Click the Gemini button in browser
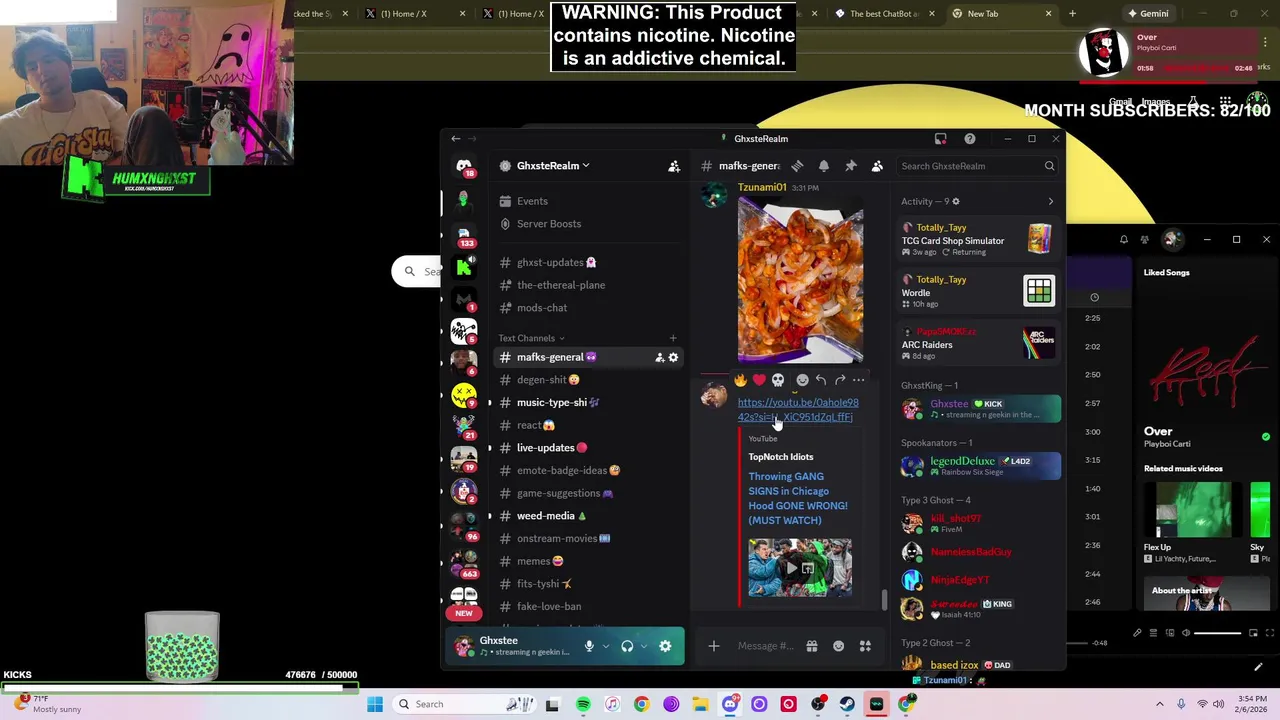 click(x=1147, y=14)
